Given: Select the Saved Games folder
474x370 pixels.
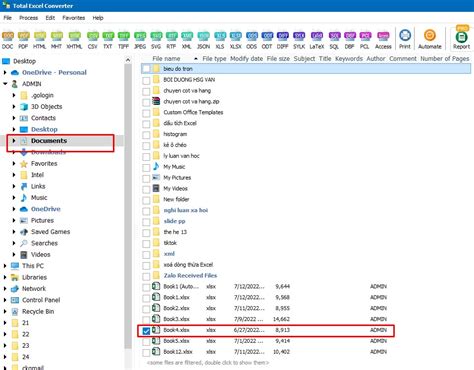Looking at the screenshot, I should (x=50, y=232).
